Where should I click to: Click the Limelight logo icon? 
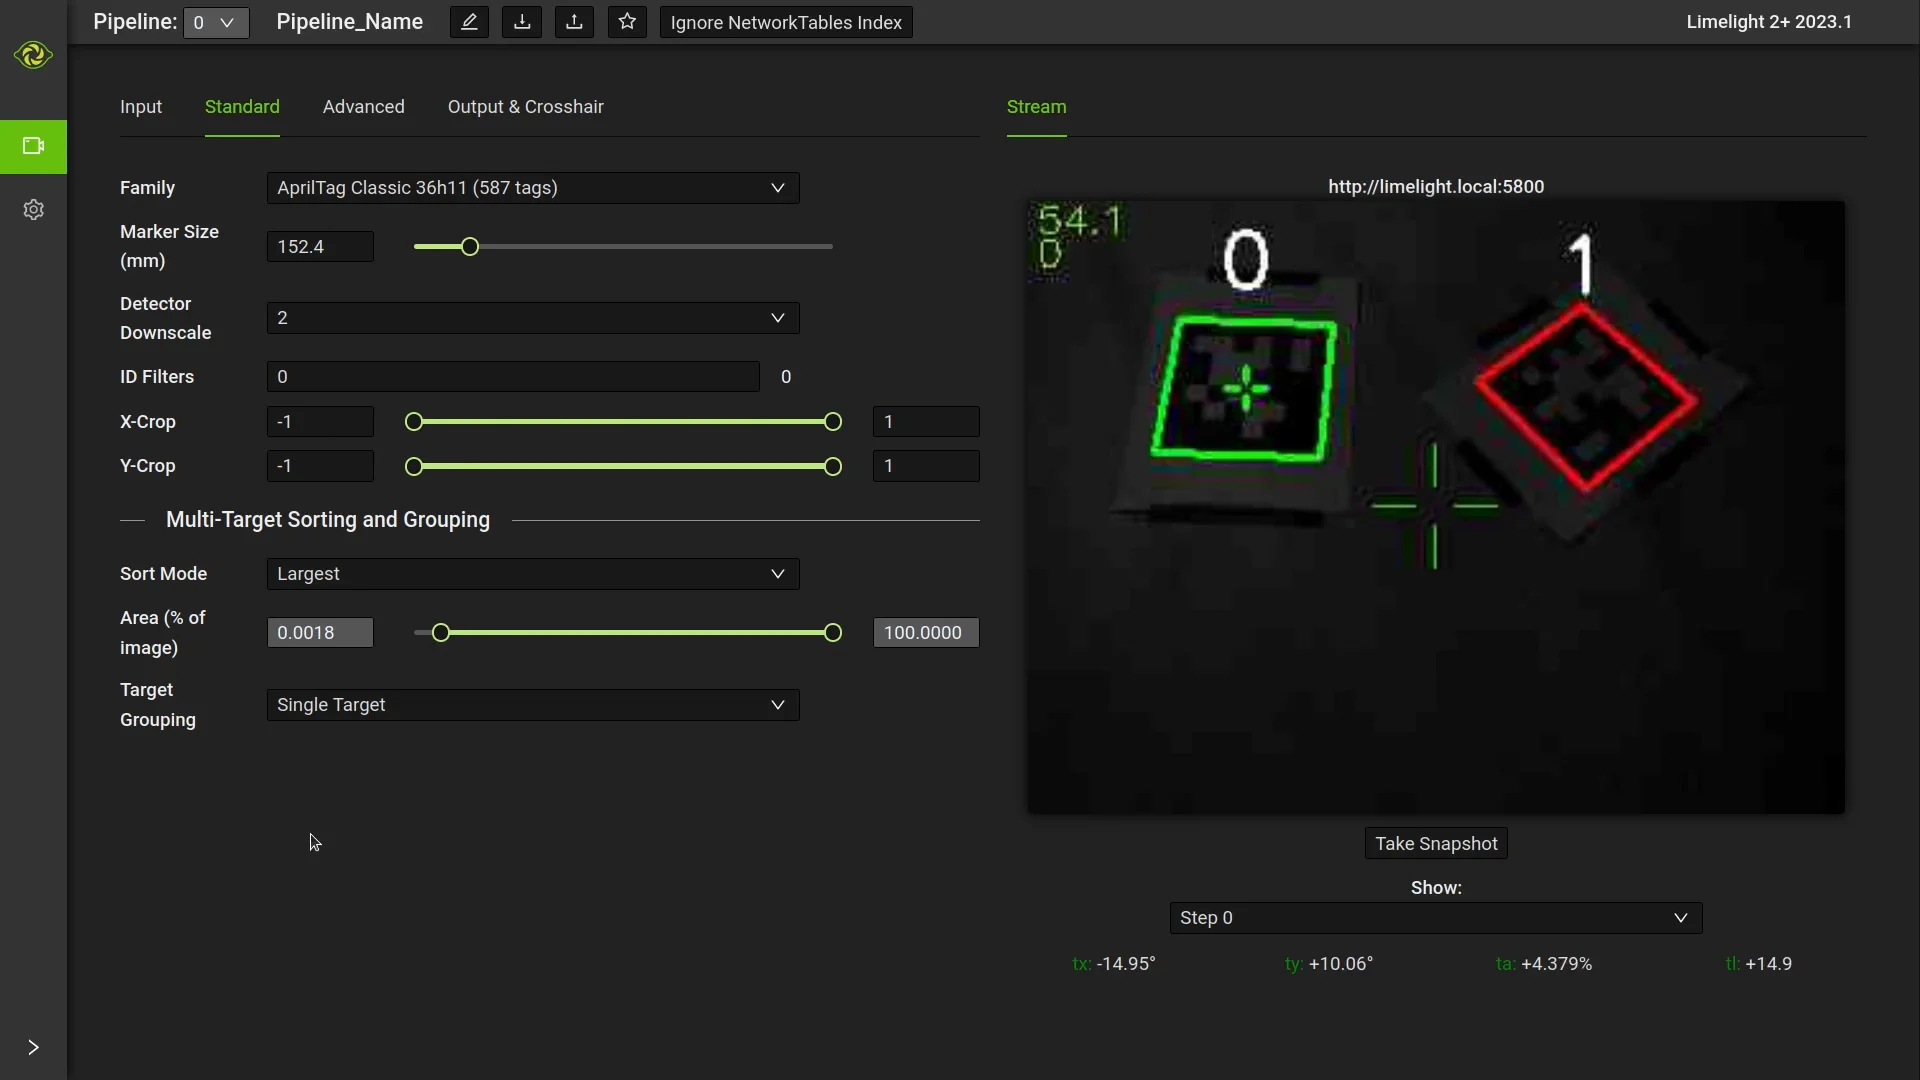coord(33,55)
